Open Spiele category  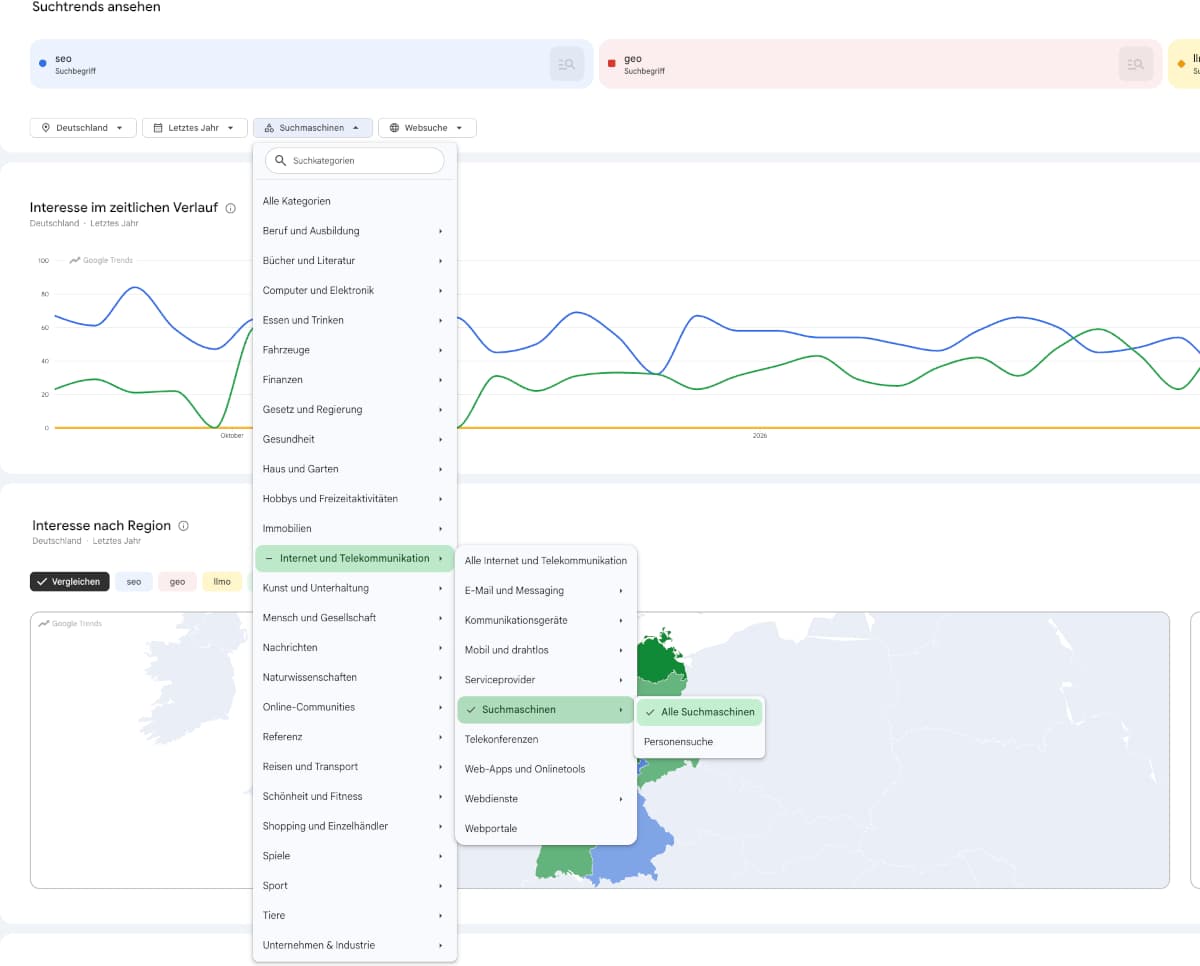pyautogui.click(x=355, y=856)
